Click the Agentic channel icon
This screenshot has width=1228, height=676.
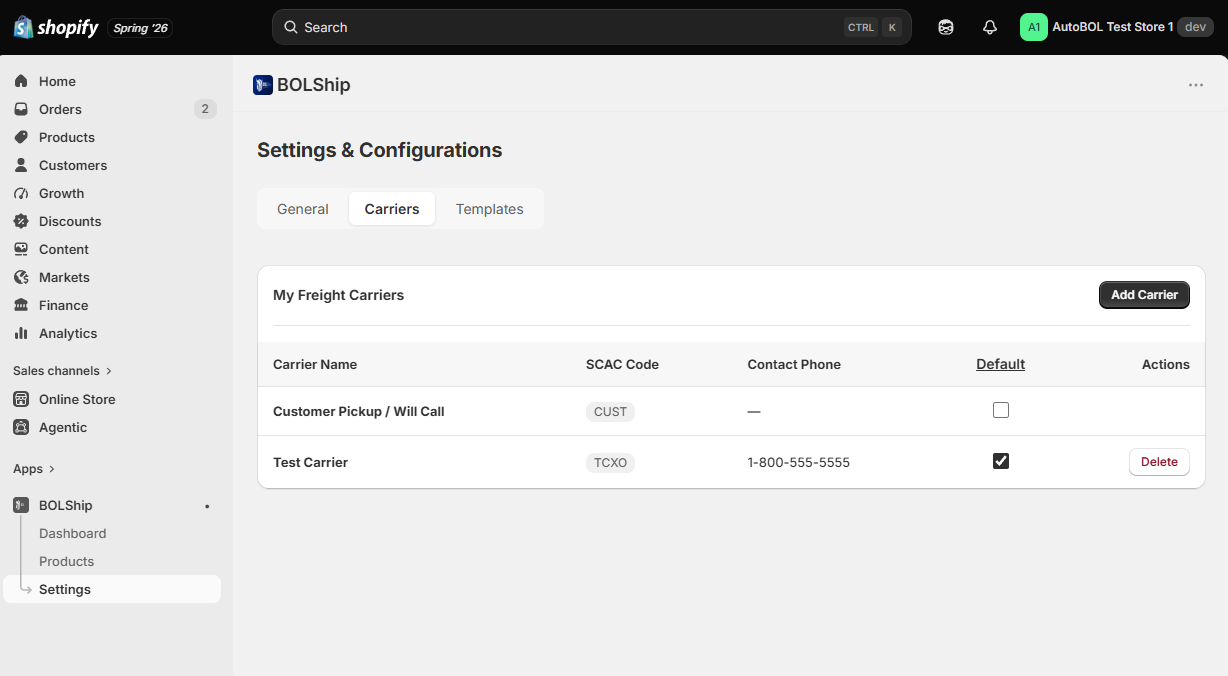[21, 427]
